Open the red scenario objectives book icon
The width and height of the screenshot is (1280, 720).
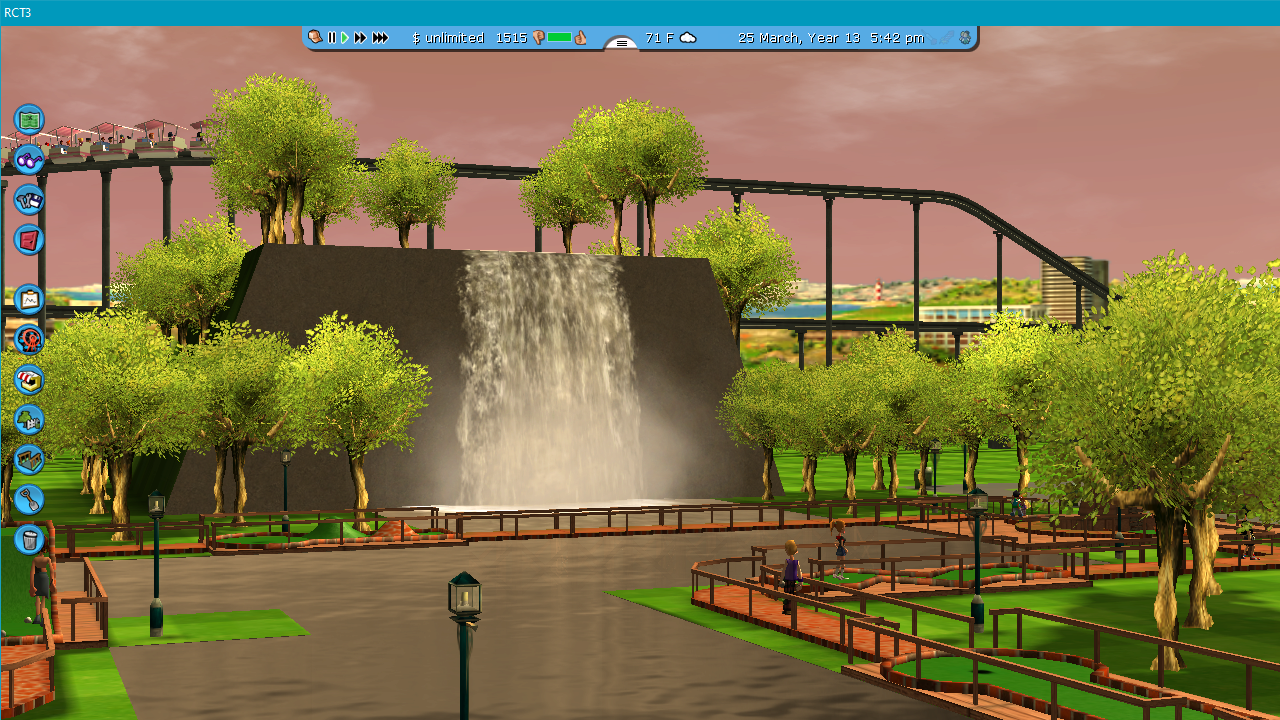click(29, 240)
